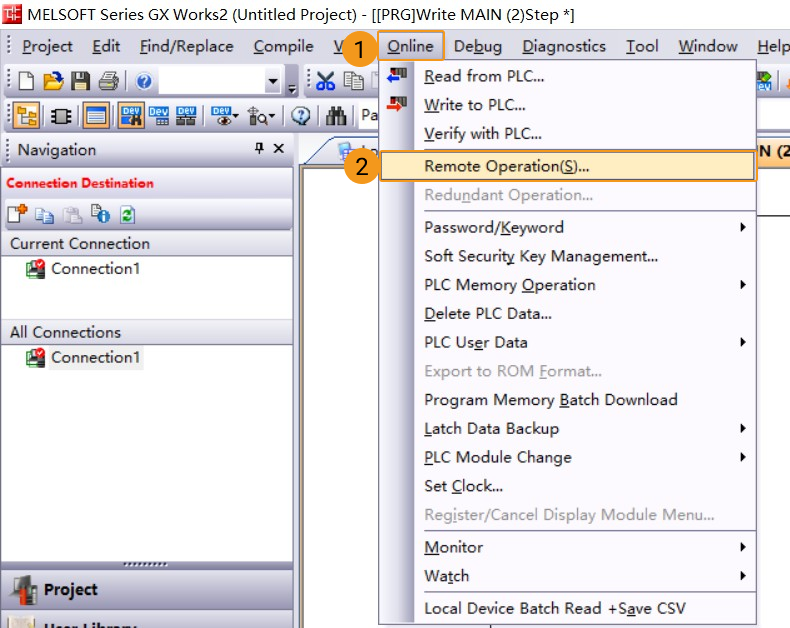Screen dimensions: 790x628
Task: Click the Print icon in toolbar
Action: click(107, 81)
